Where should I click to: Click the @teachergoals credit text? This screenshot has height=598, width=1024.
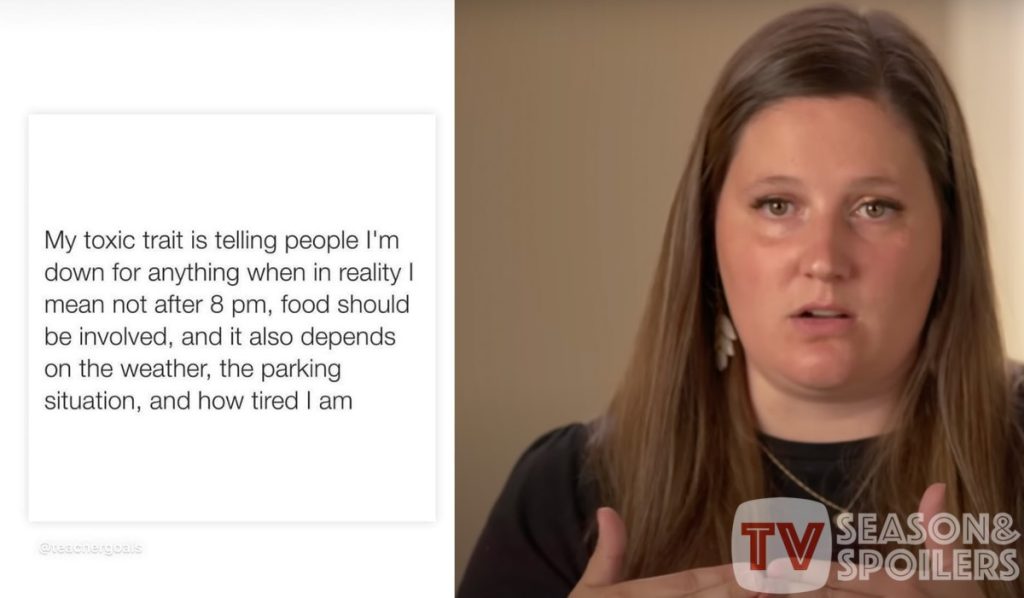tap(90, 548)
